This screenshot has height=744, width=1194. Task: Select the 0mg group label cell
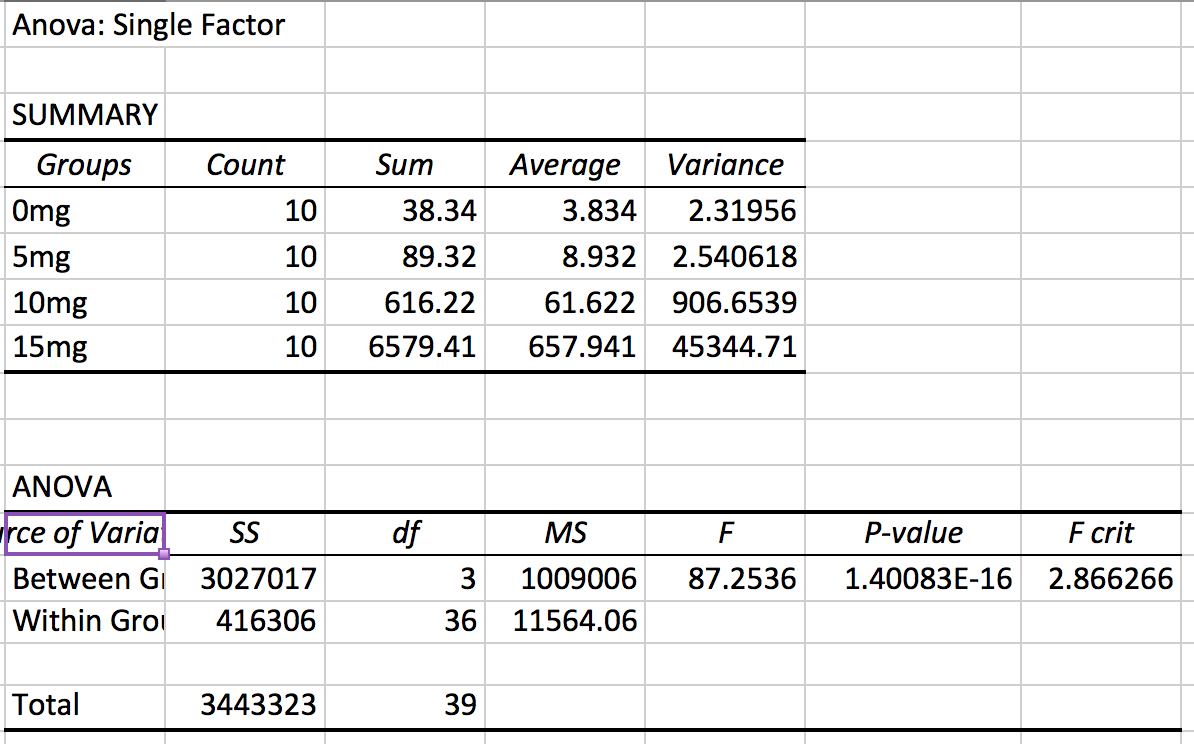pos(84,211)
